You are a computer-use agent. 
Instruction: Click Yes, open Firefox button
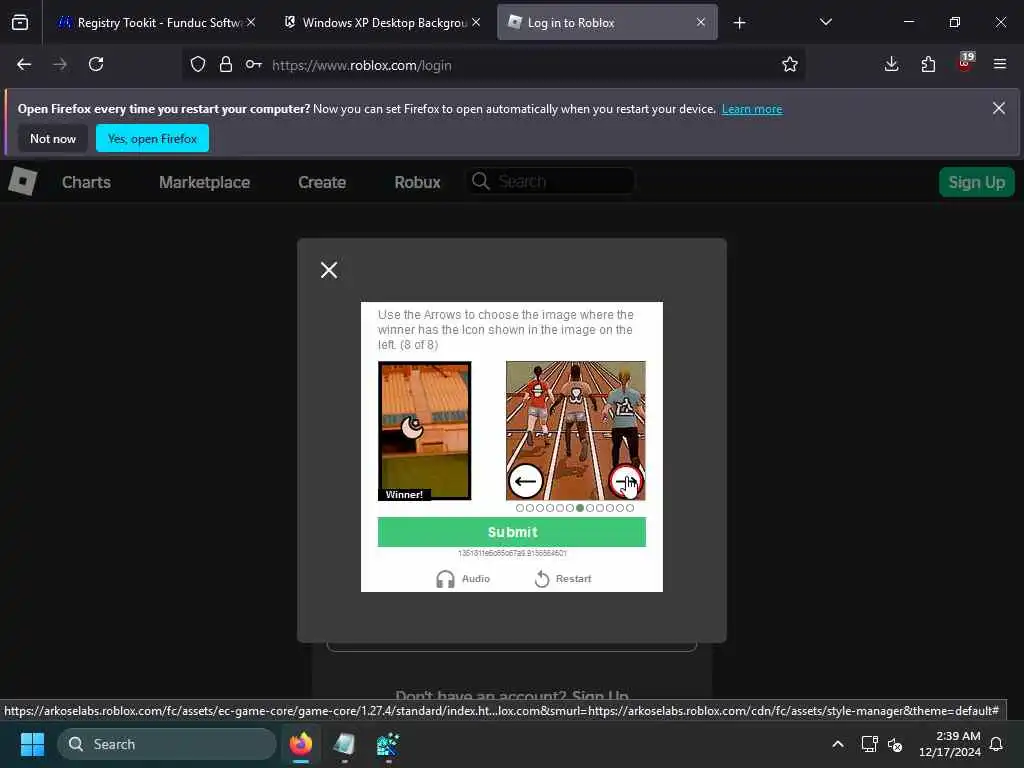(152, 138)
